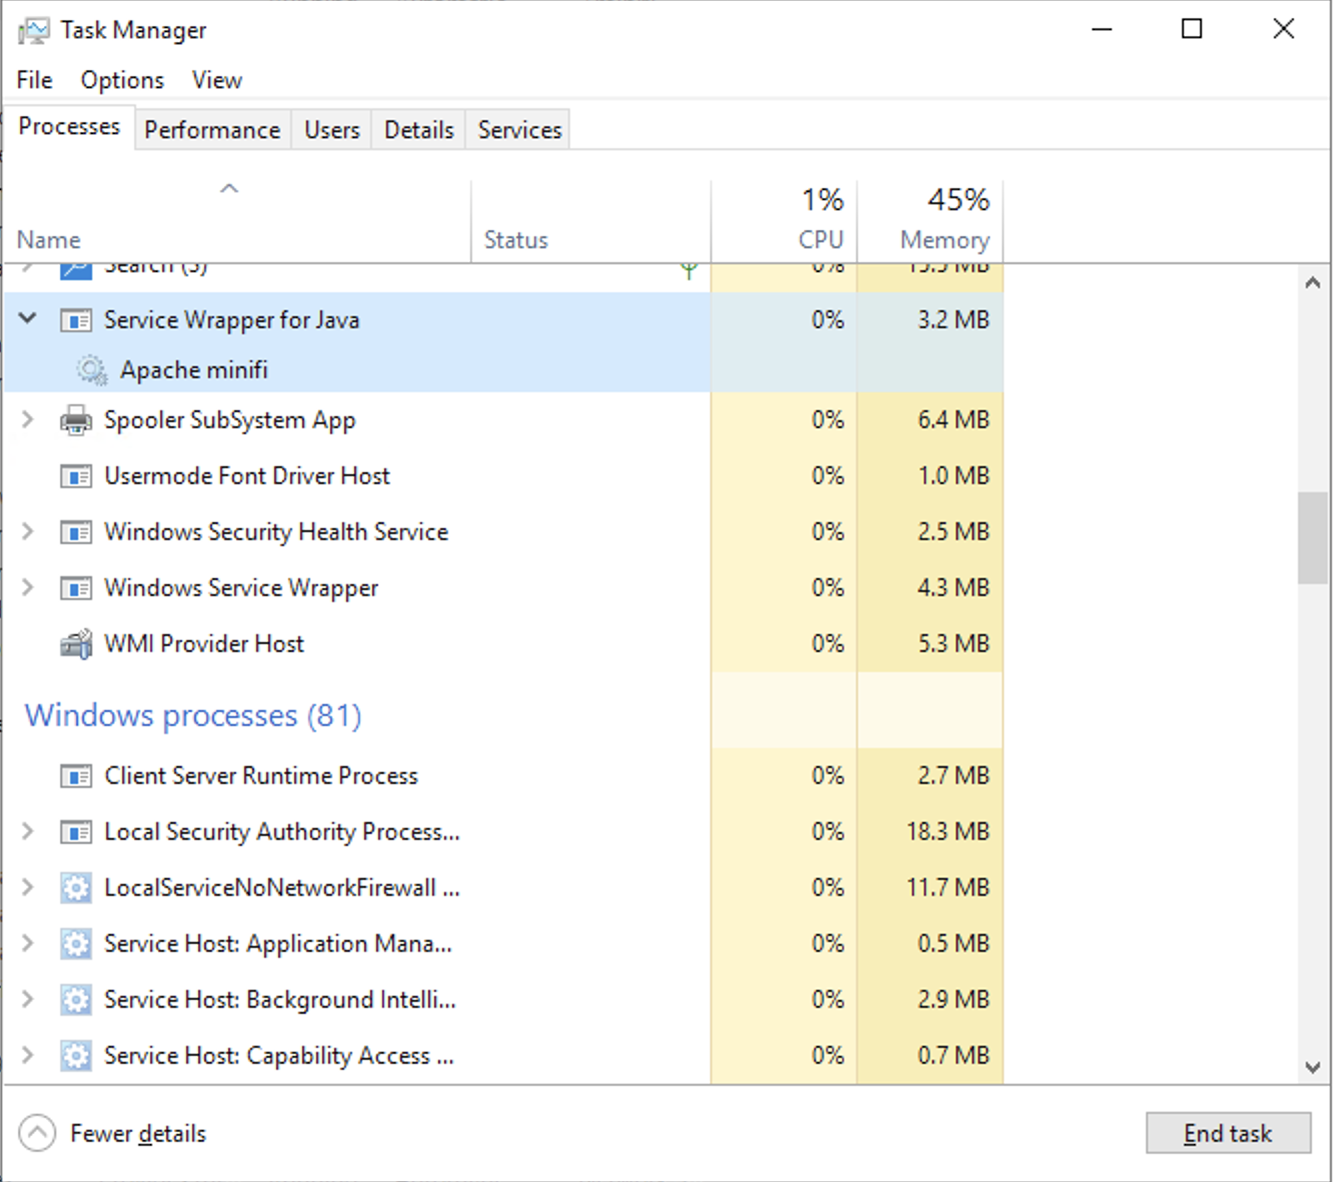Expand the Spooler SubSystem App entry
This screenshot has height=1182, width=1338.
click(28, 420)
